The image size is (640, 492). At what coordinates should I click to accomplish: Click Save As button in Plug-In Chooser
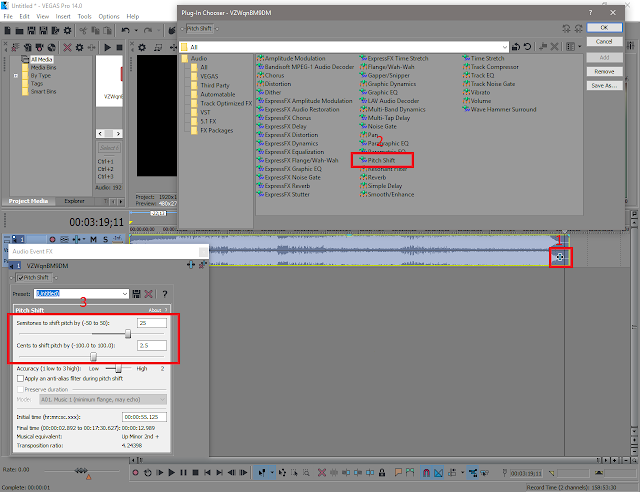point(604,85)
